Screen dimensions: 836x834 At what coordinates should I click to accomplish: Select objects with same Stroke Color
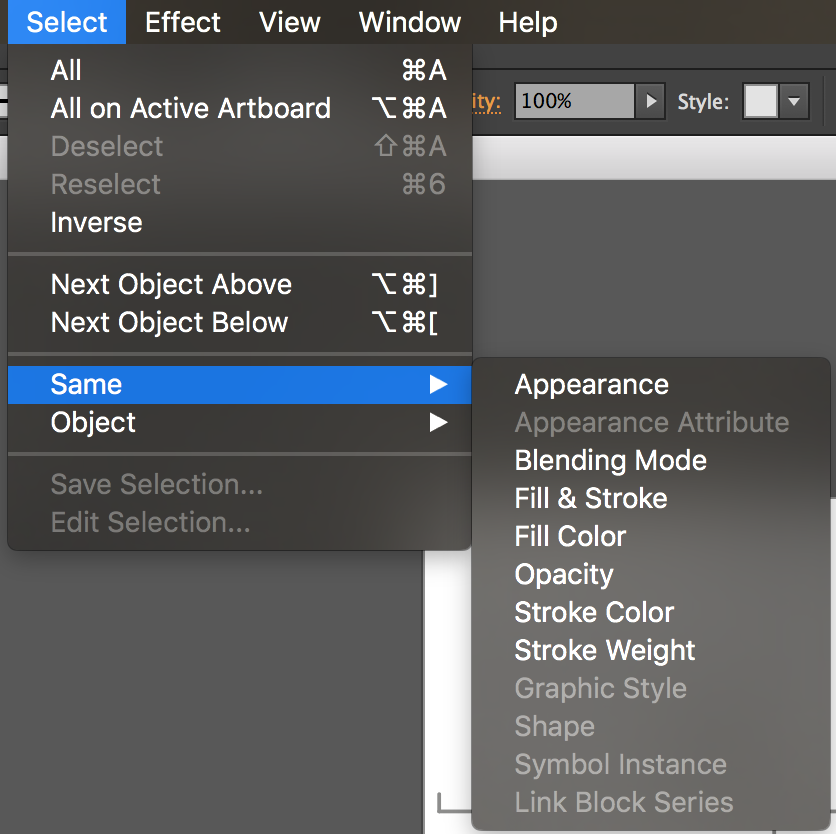click(594, 612)
